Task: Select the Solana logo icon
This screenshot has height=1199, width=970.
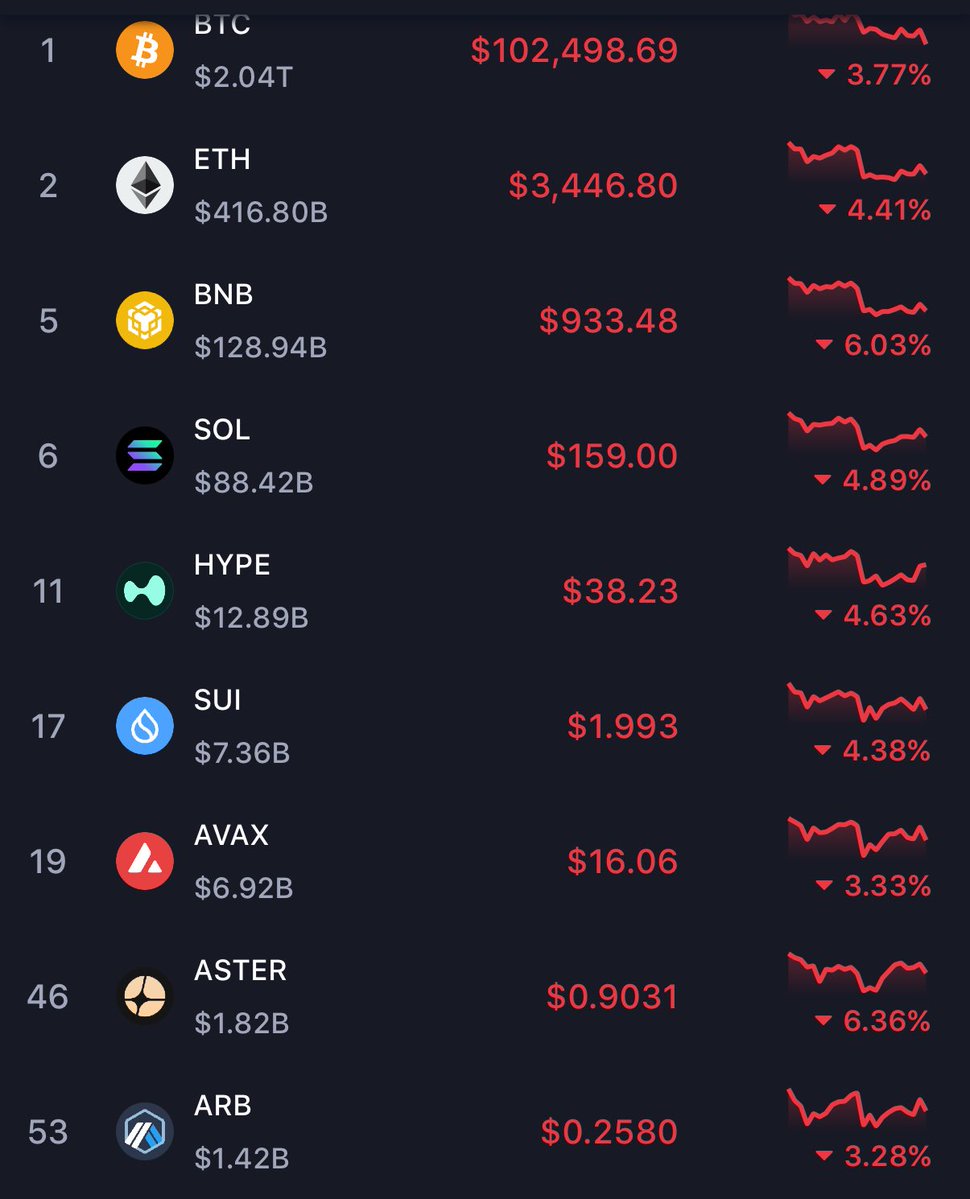Action: [x=145, y=456]
